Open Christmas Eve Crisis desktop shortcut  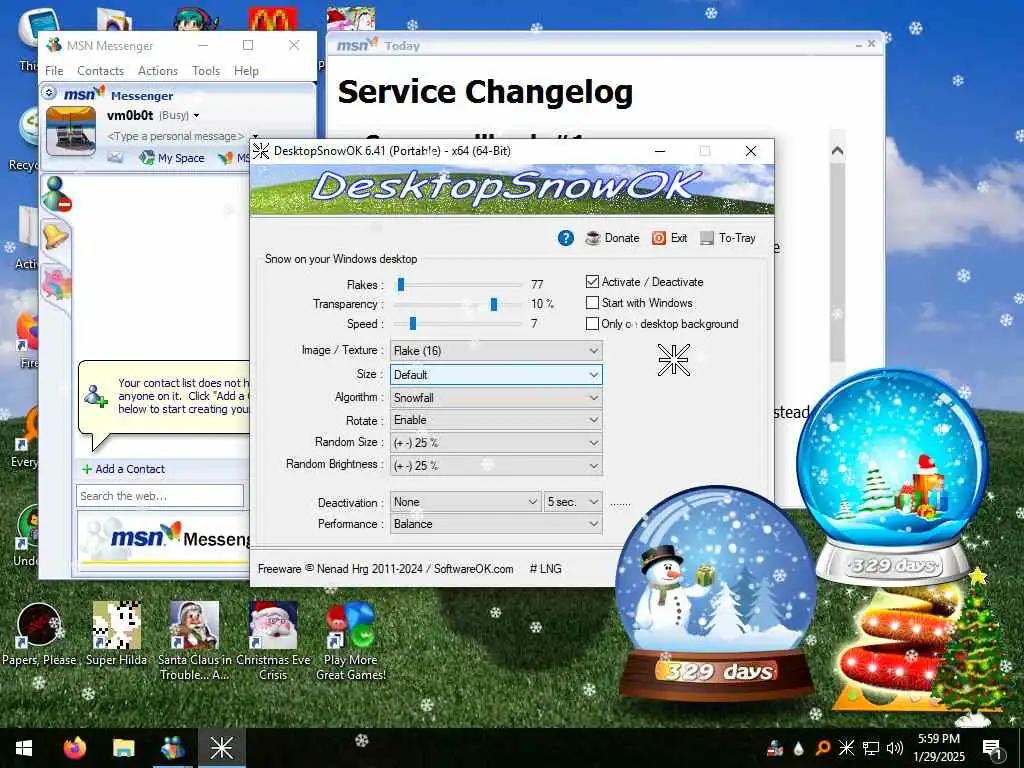point(273,641)
